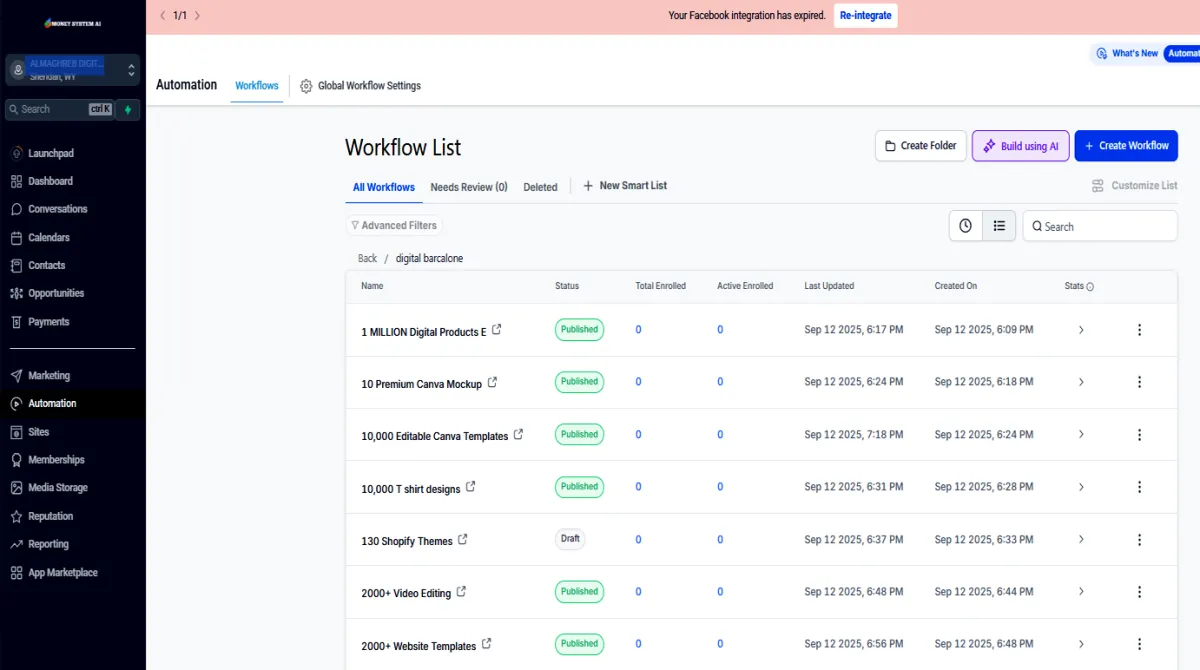Click the Create Folder button
The height and width of the screenshot is (670, 1200).
tap(921, 146)
